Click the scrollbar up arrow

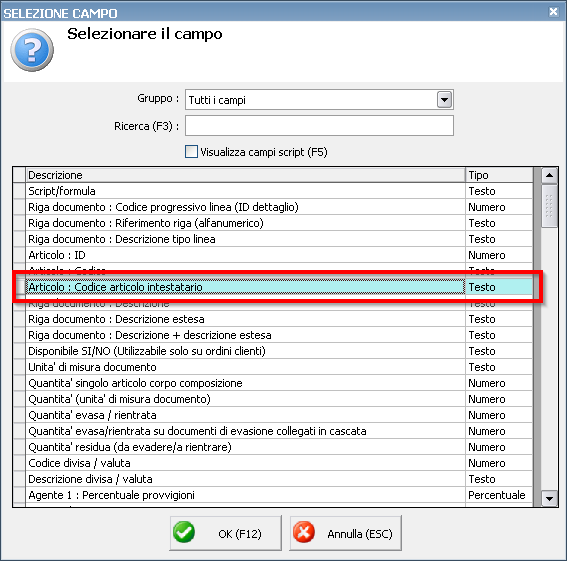point(549,175)
